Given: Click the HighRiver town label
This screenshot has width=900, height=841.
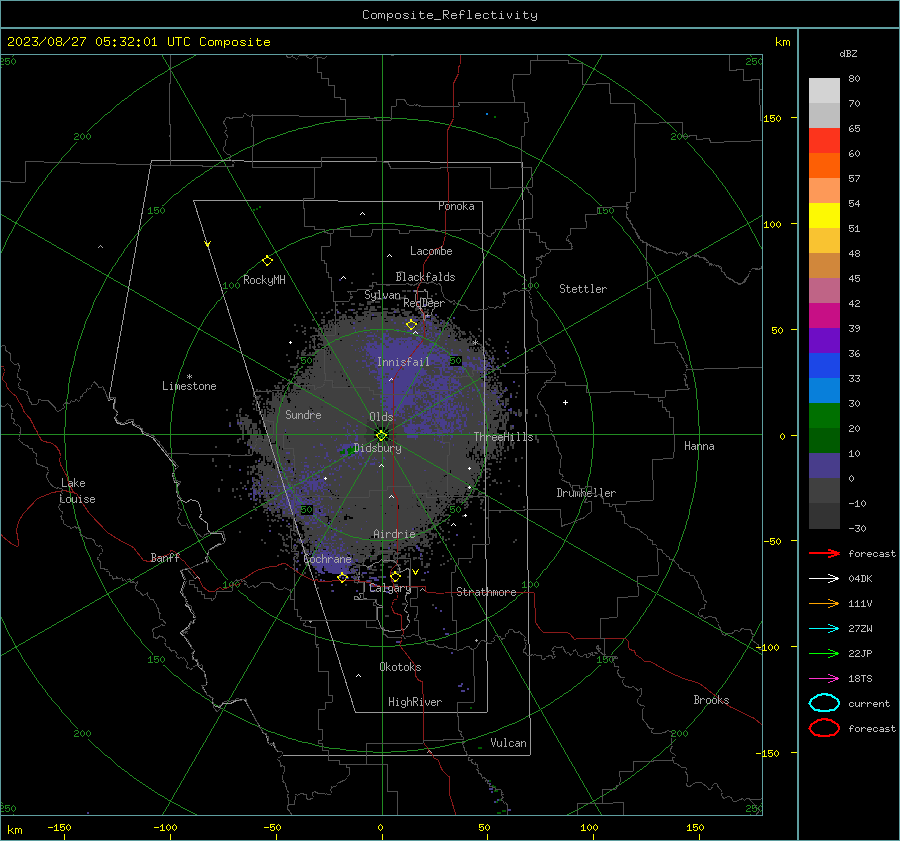Looking at the screenshot, I should (414, 702).
